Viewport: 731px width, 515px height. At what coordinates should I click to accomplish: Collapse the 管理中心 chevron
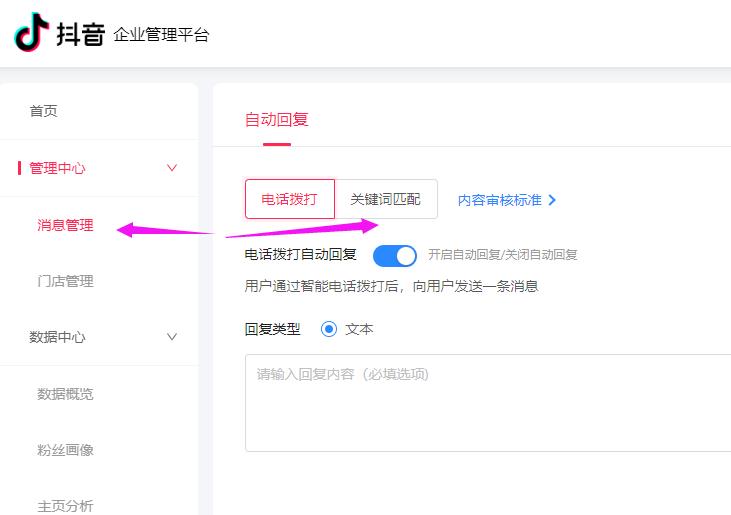172,168
